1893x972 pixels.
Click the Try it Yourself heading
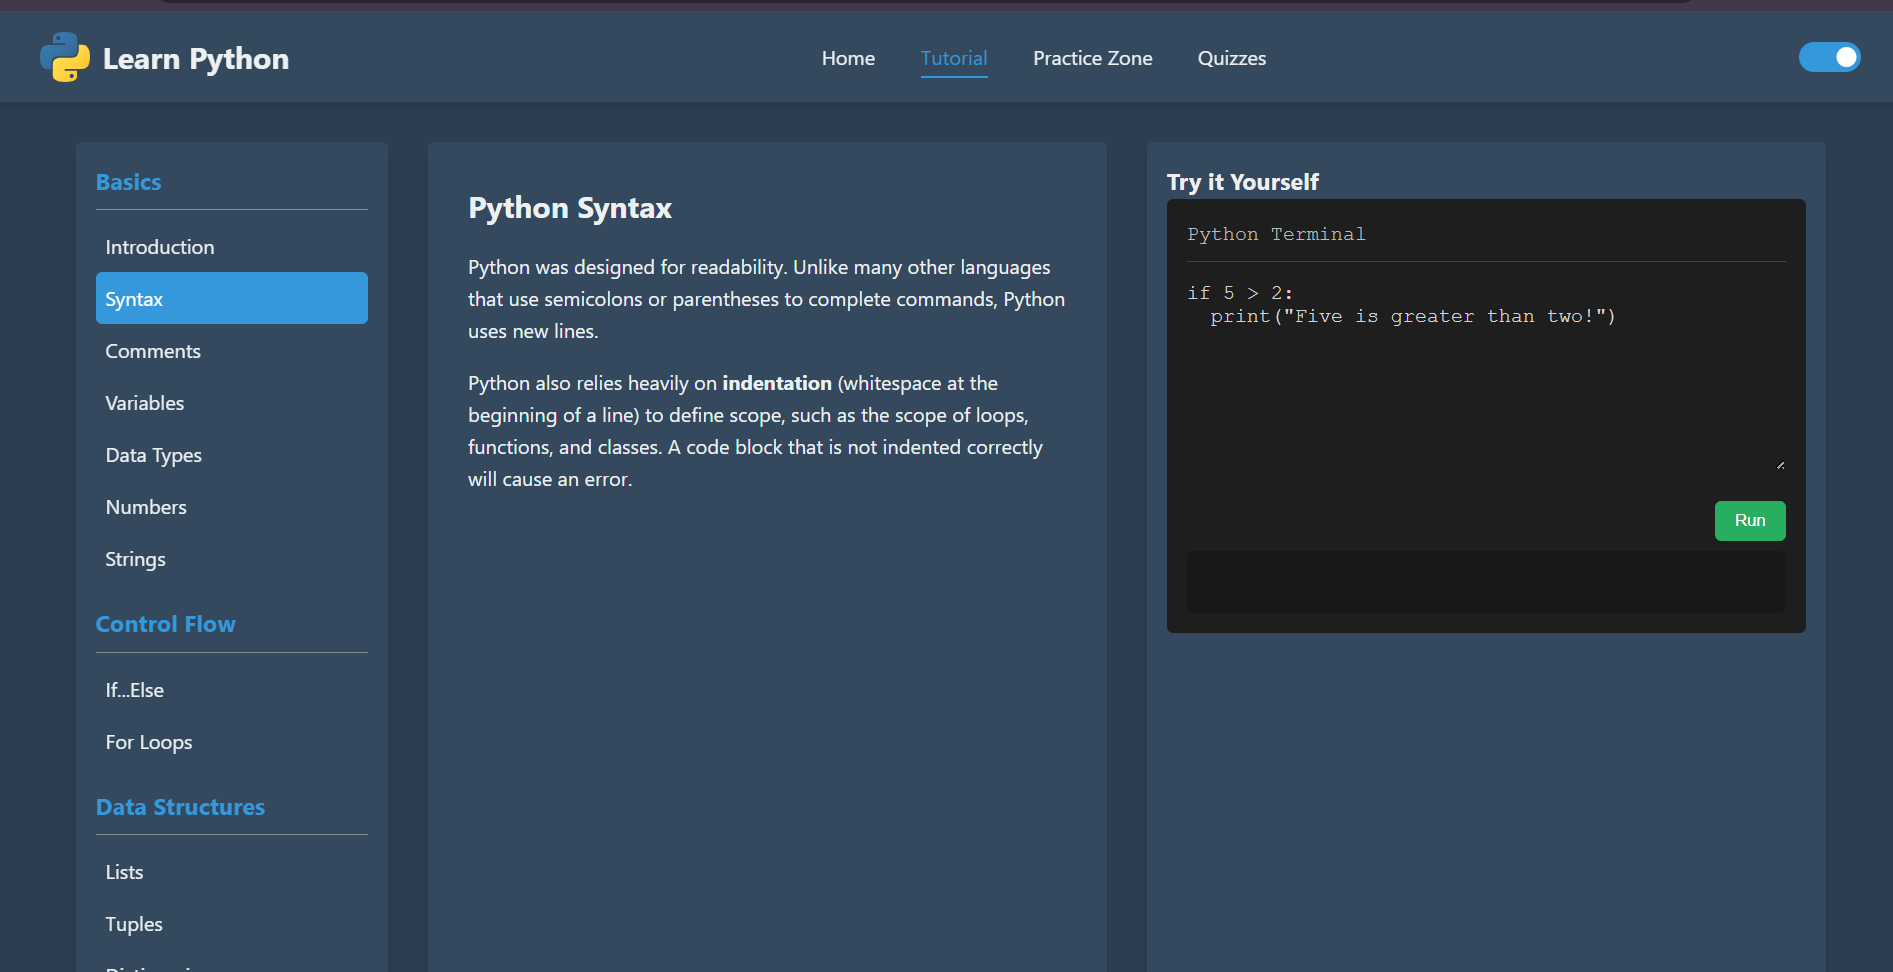(x=1243, y=182)
